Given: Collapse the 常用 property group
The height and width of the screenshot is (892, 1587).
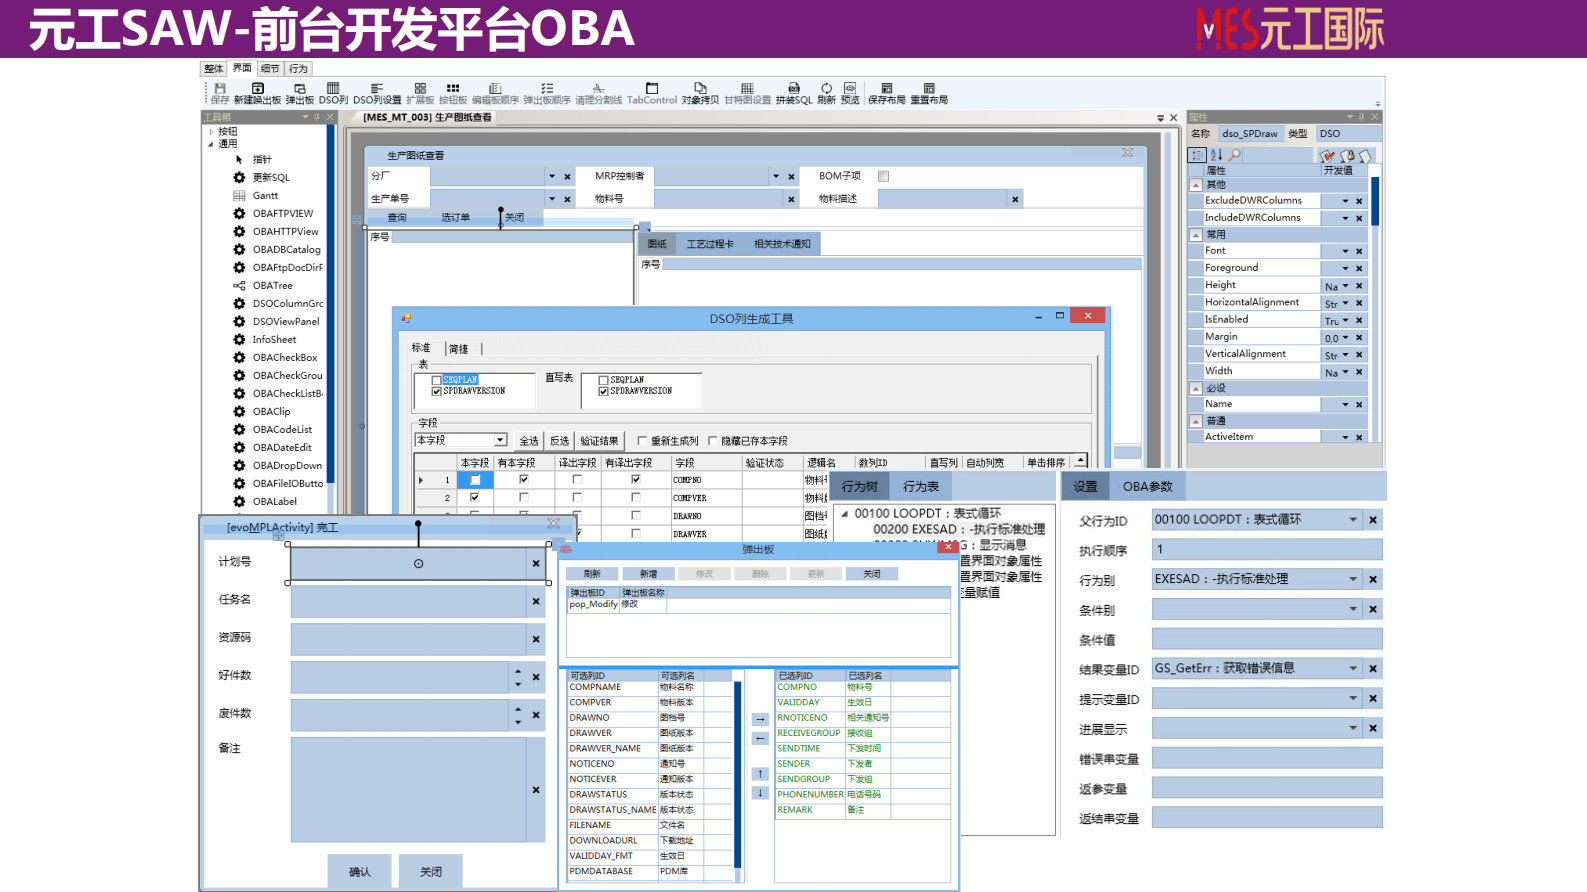Looking at the screenshot, I should 1196,235.
